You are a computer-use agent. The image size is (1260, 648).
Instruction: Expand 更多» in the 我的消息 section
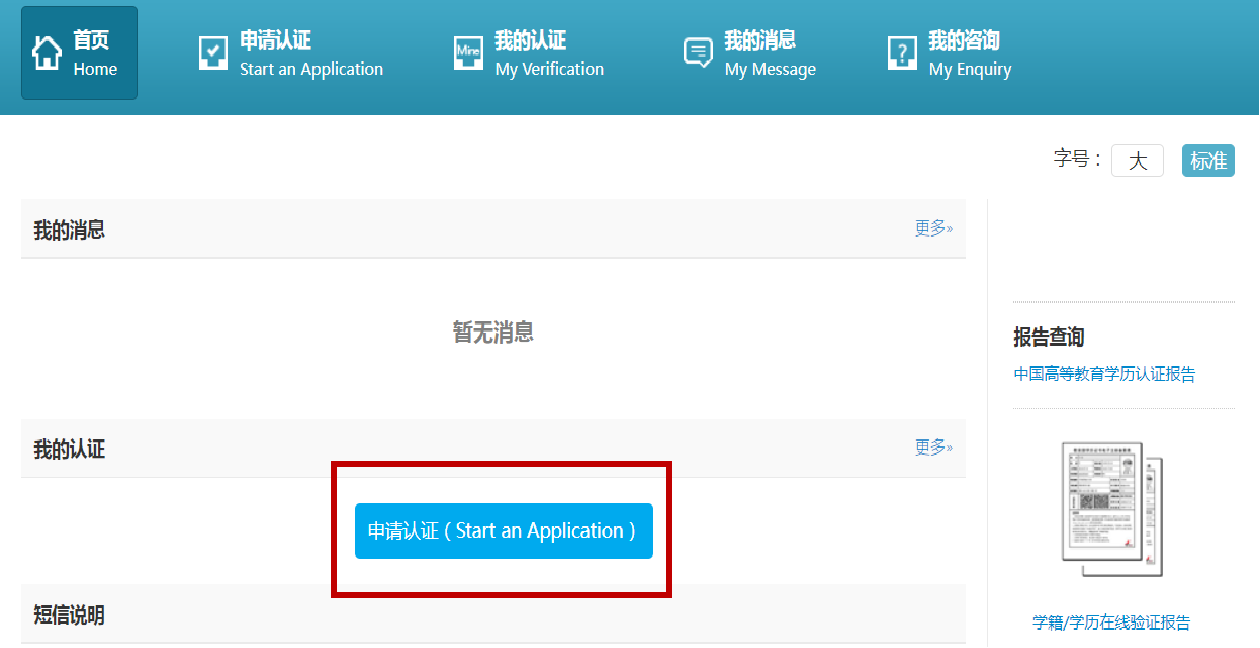tap(933, 228)
